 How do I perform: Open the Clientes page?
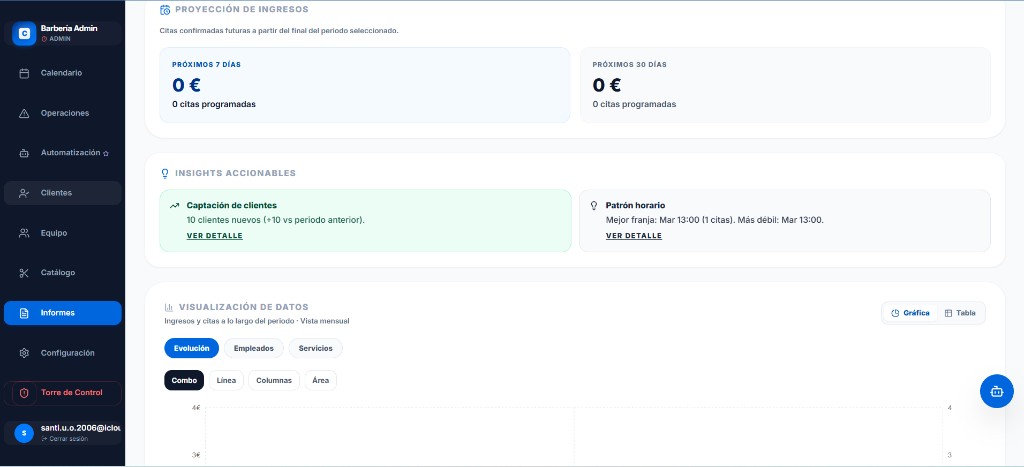[x=63, y=193]
